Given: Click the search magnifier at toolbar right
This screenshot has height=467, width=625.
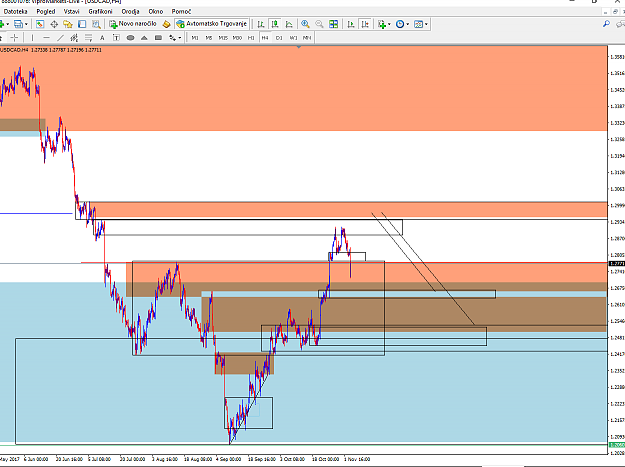Looking at the screenshot, I should click(606, 24).
